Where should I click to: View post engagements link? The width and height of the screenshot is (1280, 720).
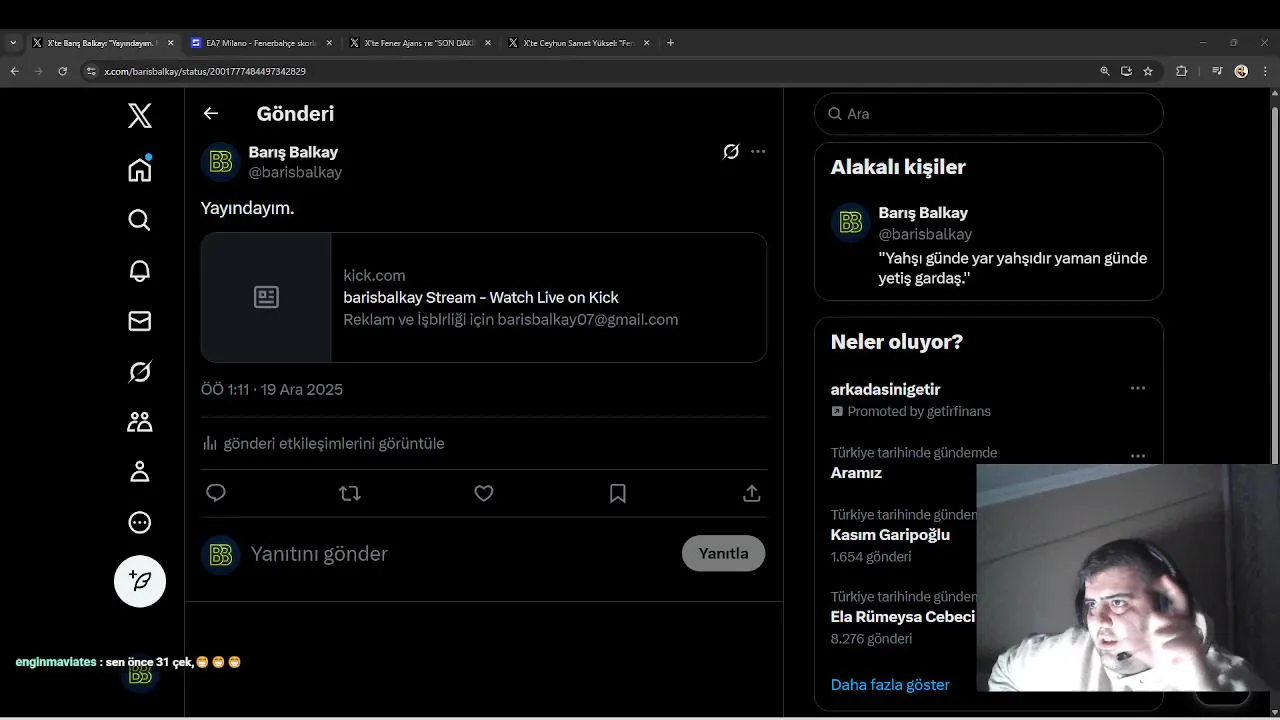[x=323, y=443]
